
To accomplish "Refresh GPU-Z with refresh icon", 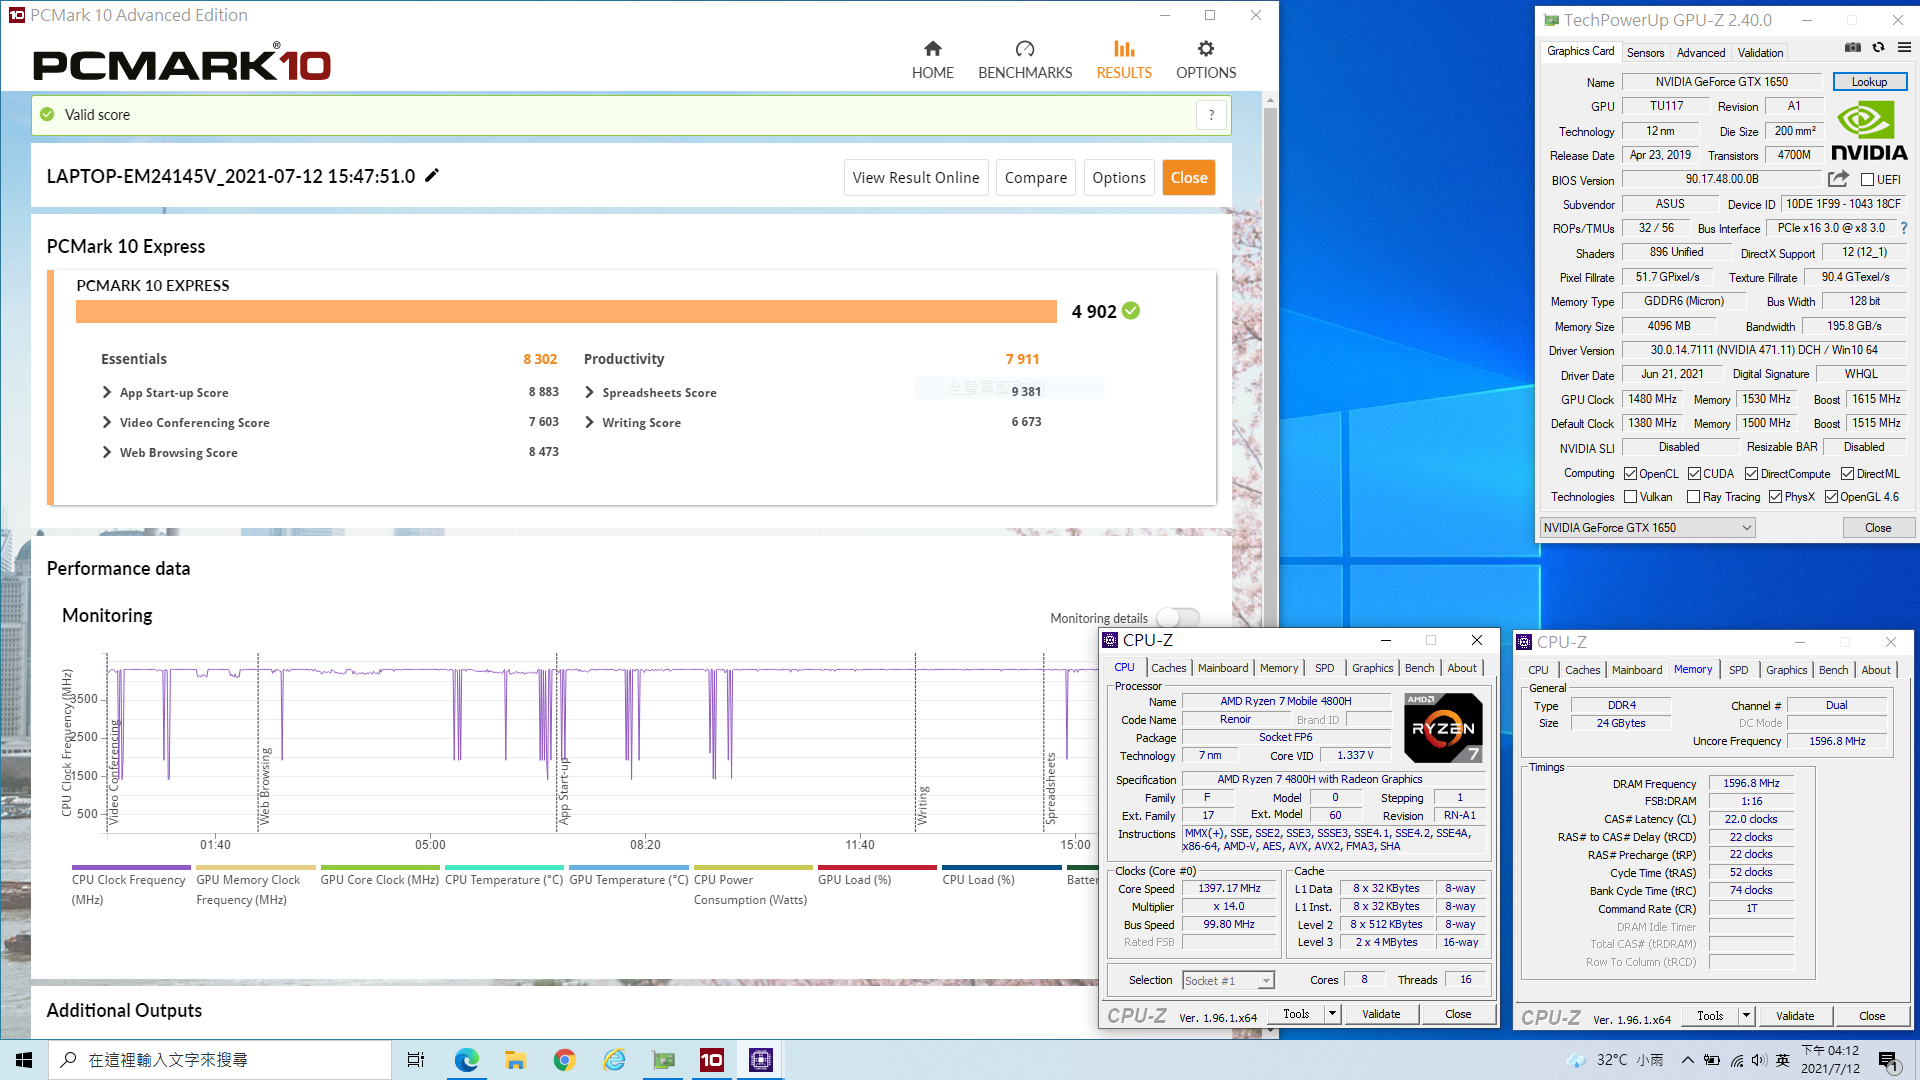I will pyautogui.click(x=1879, y=47).
